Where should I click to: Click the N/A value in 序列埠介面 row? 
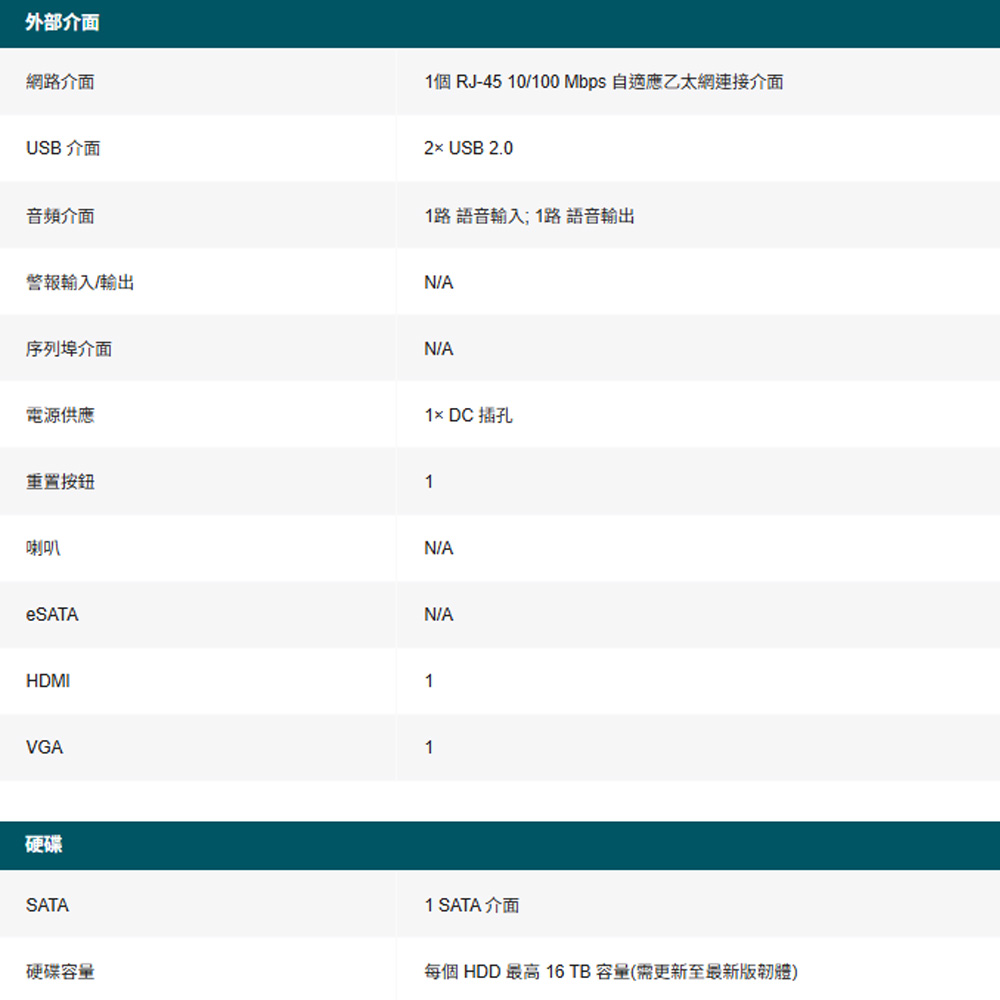pyautogui.click(x=438, y=349)
